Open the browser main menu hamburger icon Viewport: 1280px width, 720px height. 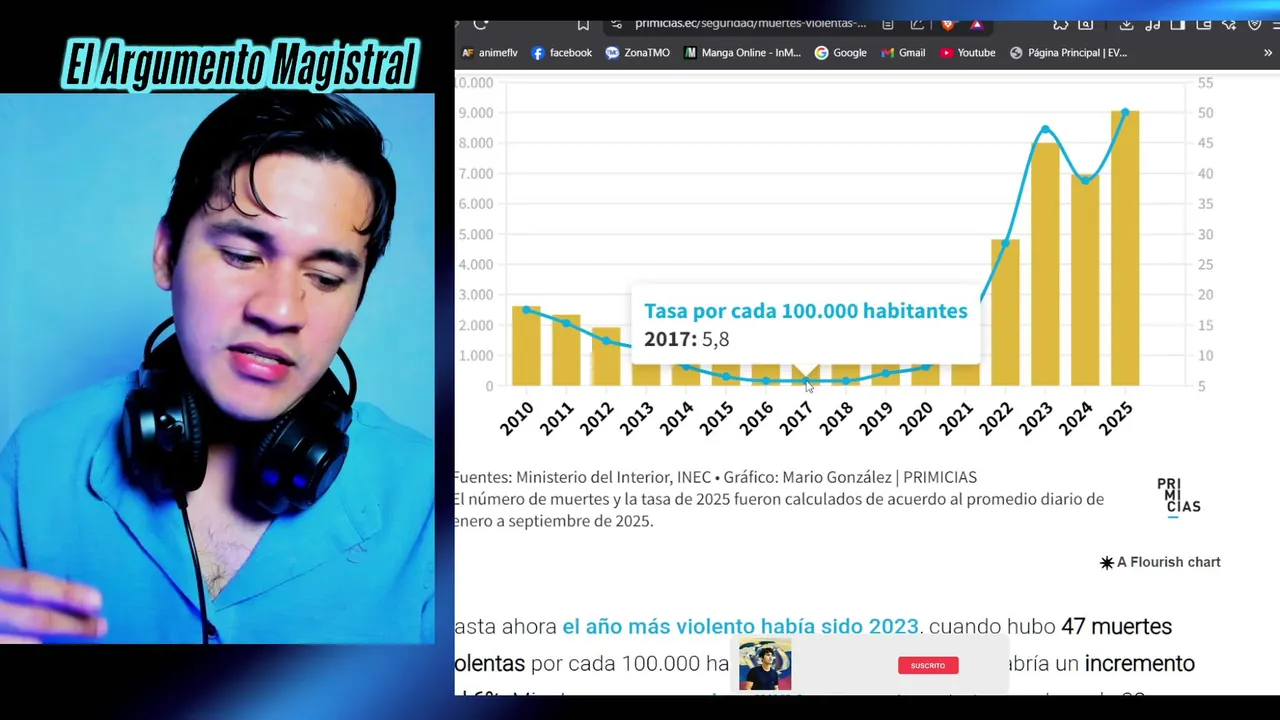pos(1276,24)
